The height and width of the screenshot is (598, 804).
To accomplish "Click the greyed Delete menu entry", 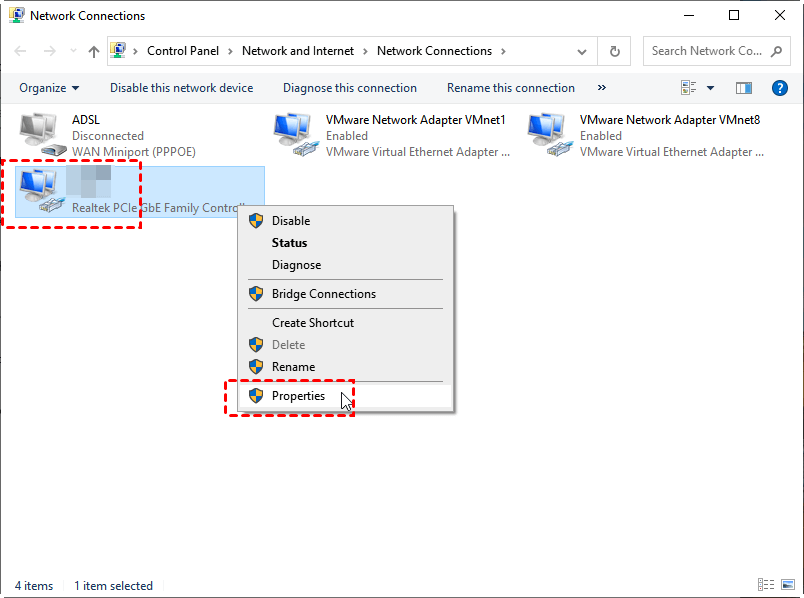I will (346, 345).
